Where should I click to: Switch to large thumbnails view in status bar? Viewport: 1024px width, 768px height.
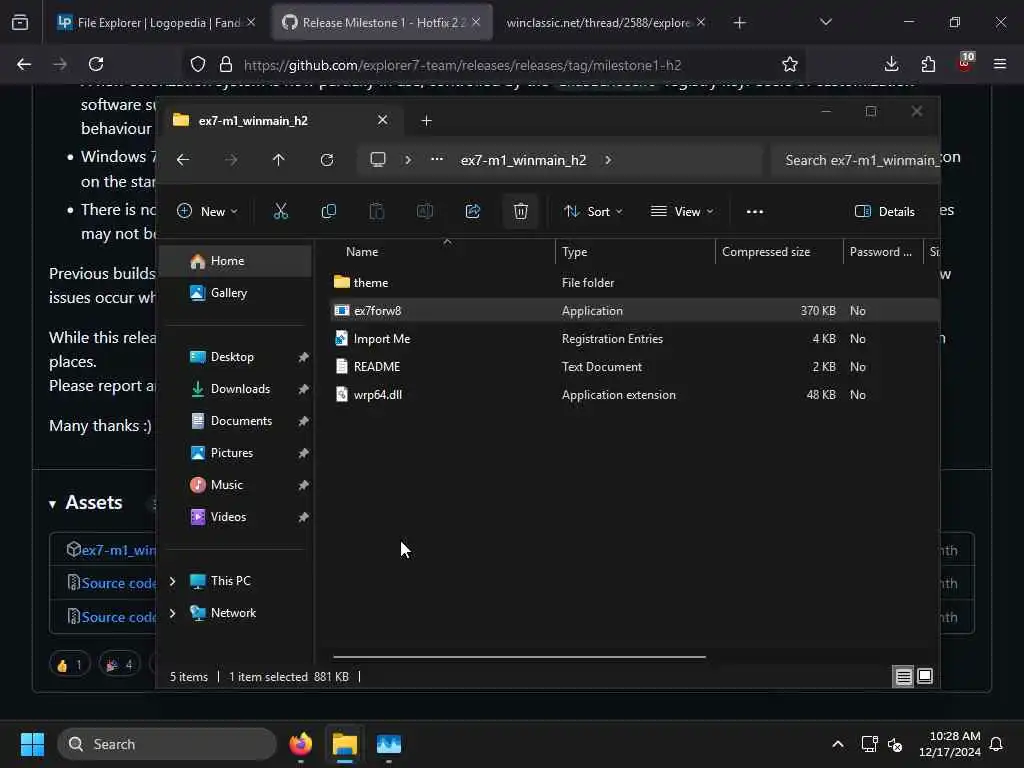(925, 677)
